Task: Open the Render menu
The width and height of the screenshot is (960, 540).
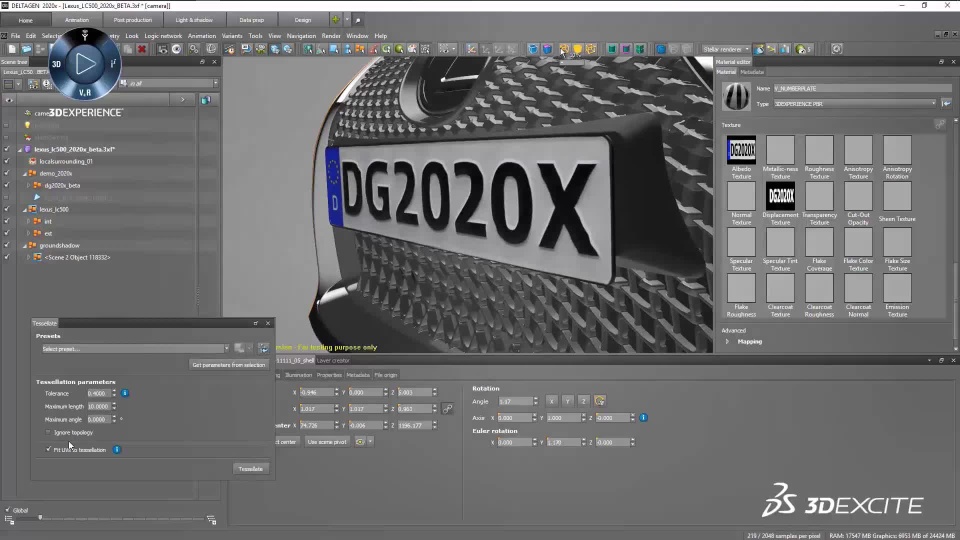Action: pos(331,36)
